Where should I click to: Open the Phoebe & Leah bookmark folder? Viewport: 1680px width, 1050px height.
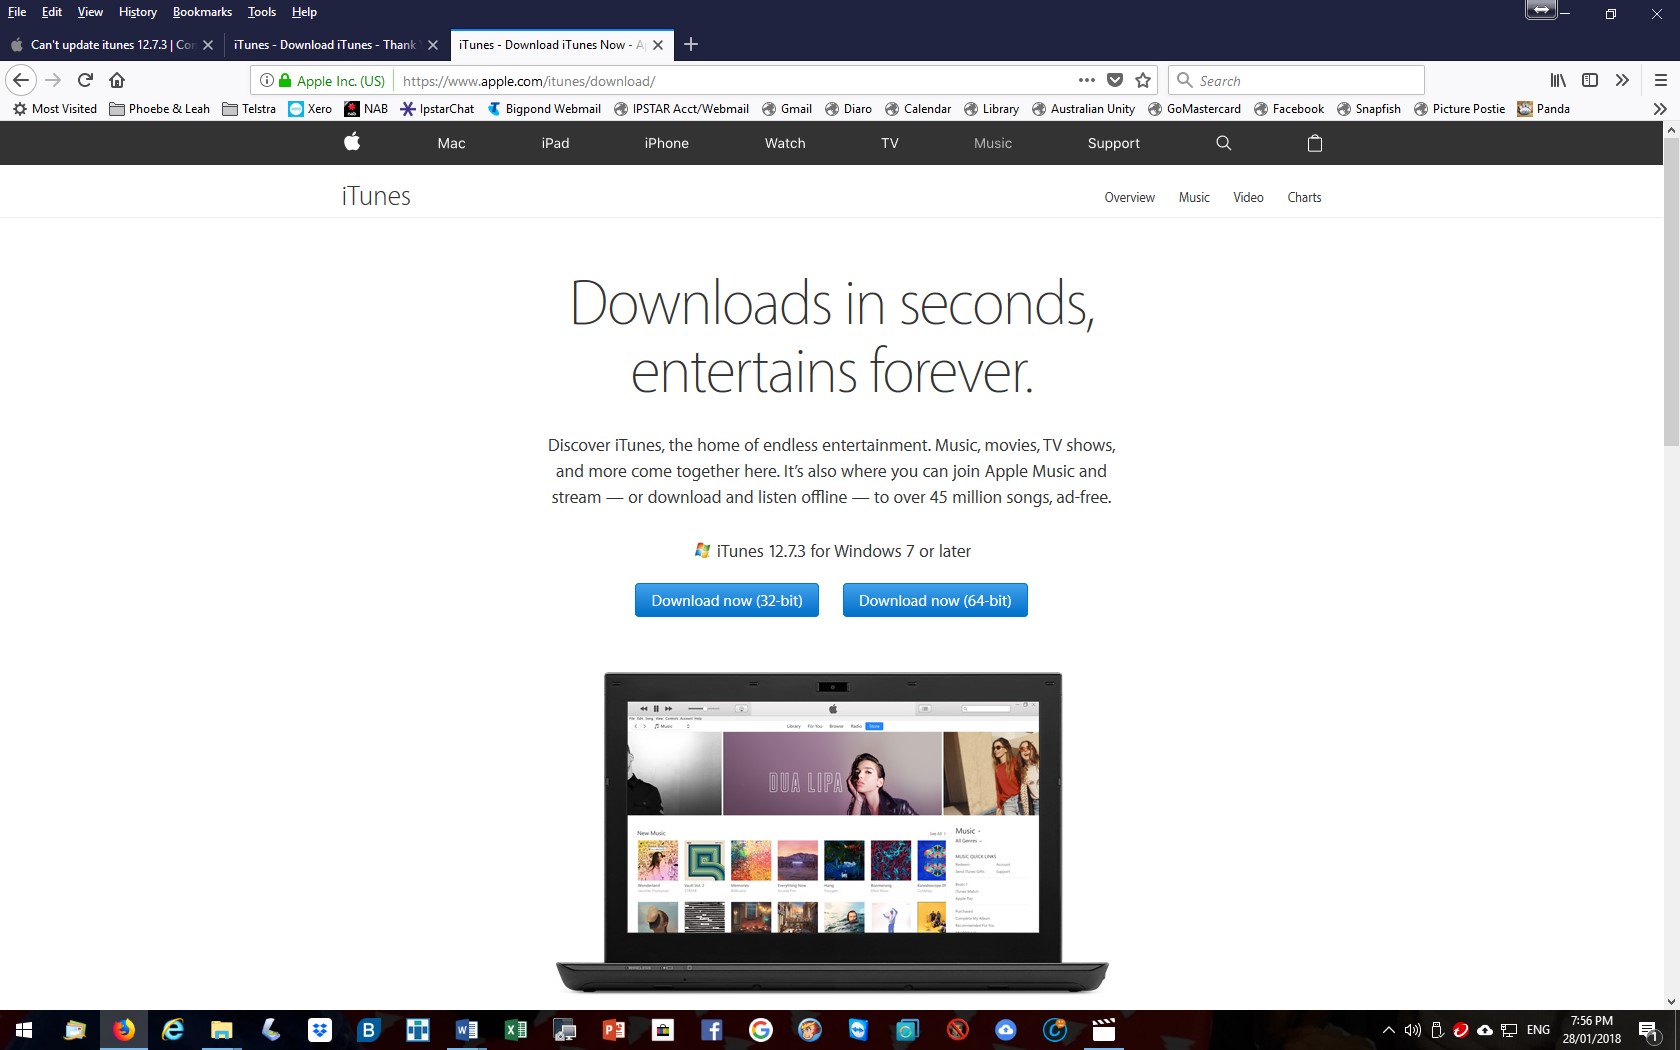click(x=160, y=109)
